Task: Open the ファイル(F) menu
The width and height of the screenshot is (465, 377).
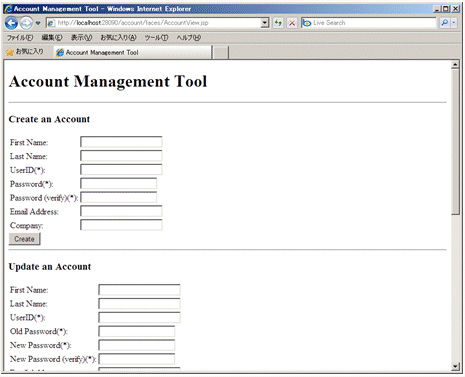Action: pyautogui.click(x=20, y=38)
